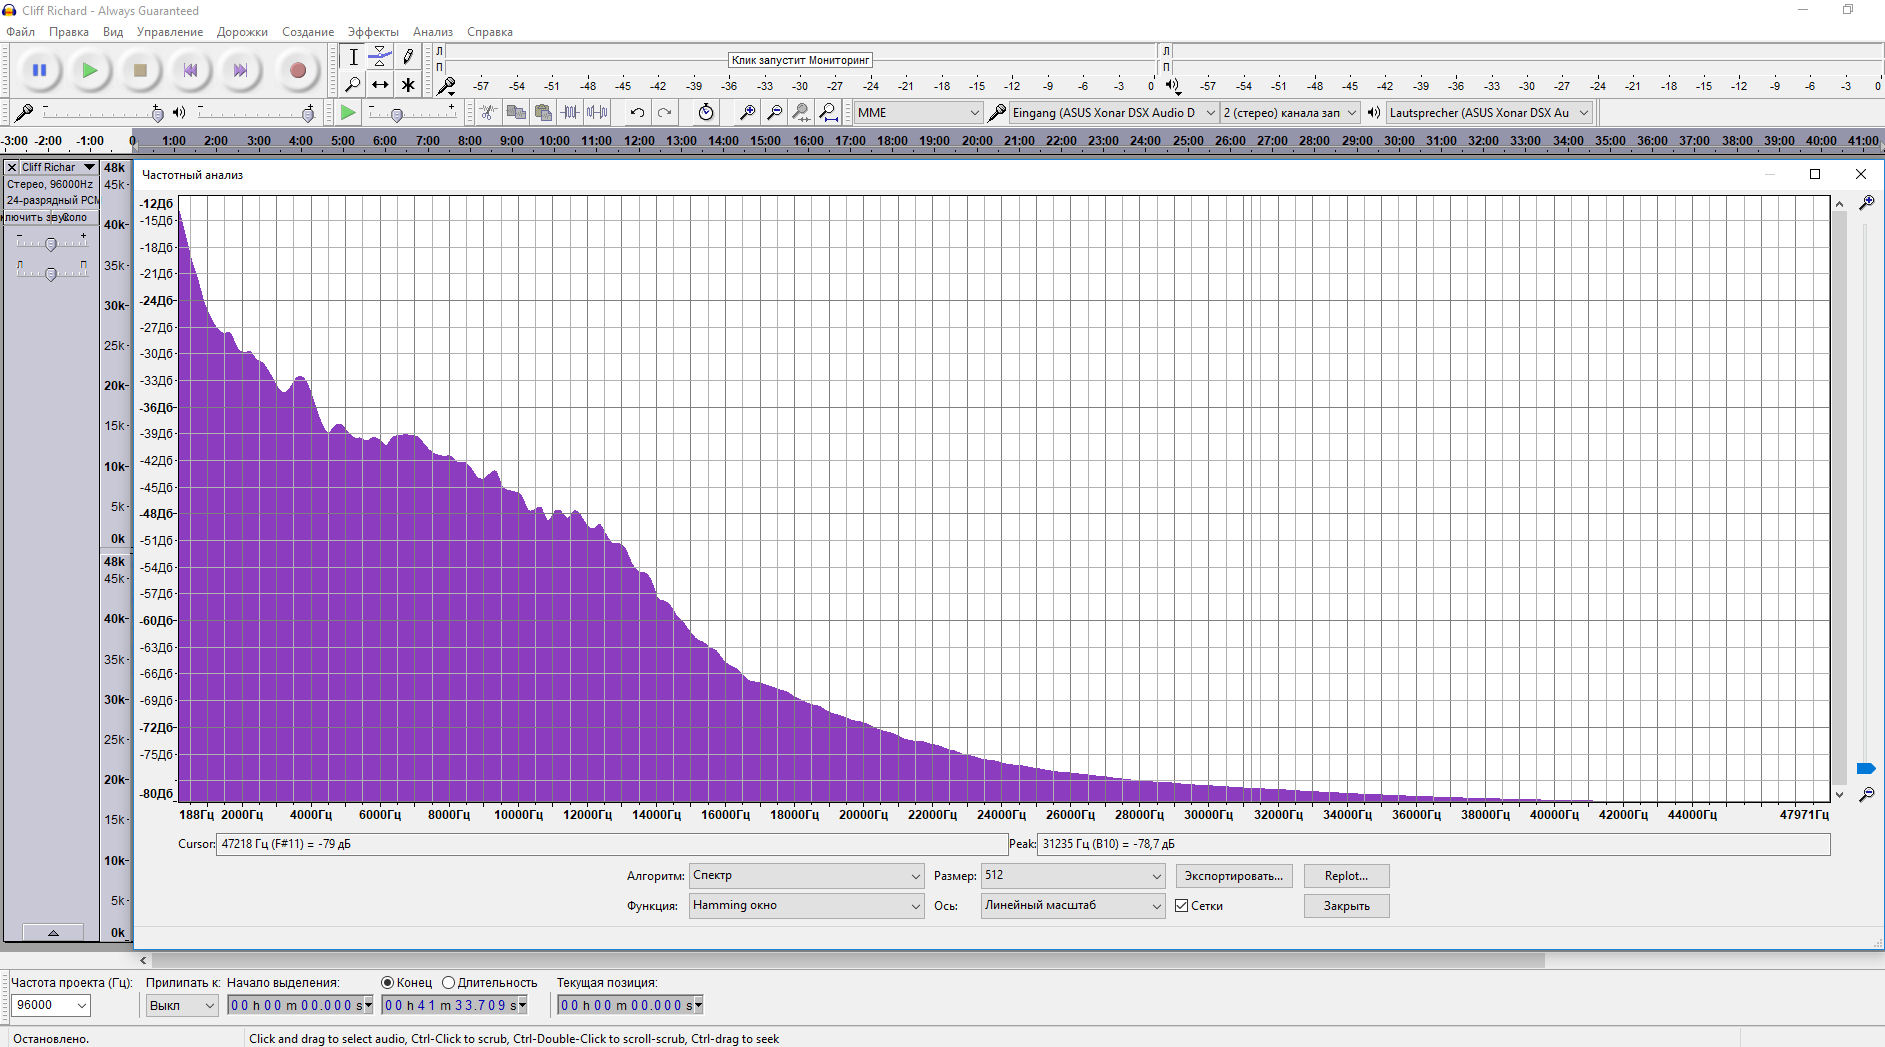The width and height of the screenshot is (1885, 1047).
Task: Click the Cut scissors icon
Action: click(x=488, y=113)
